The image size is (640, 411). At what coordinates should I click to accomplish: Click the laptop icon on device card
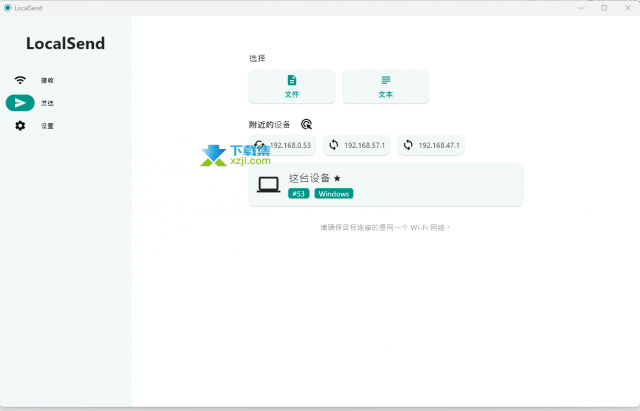[269, 184]
